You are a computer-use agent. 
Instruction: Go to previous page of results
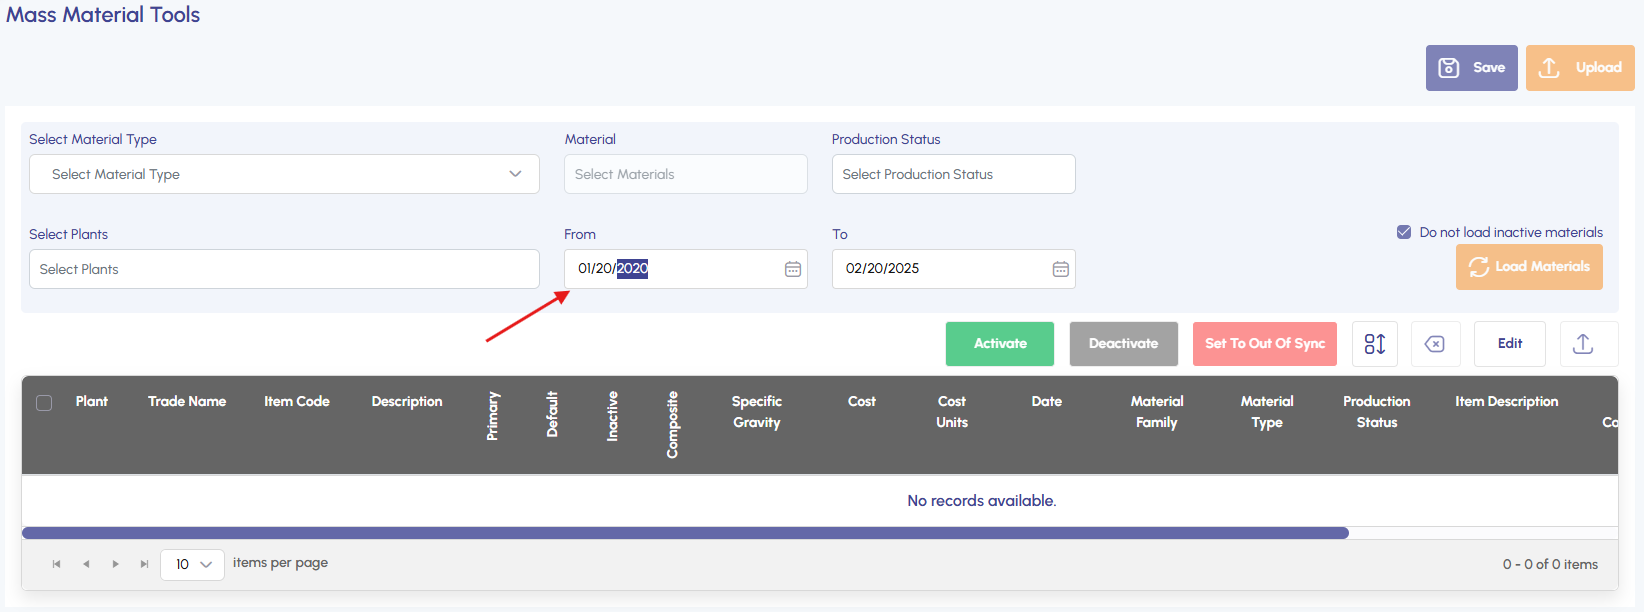click(87, 564)
